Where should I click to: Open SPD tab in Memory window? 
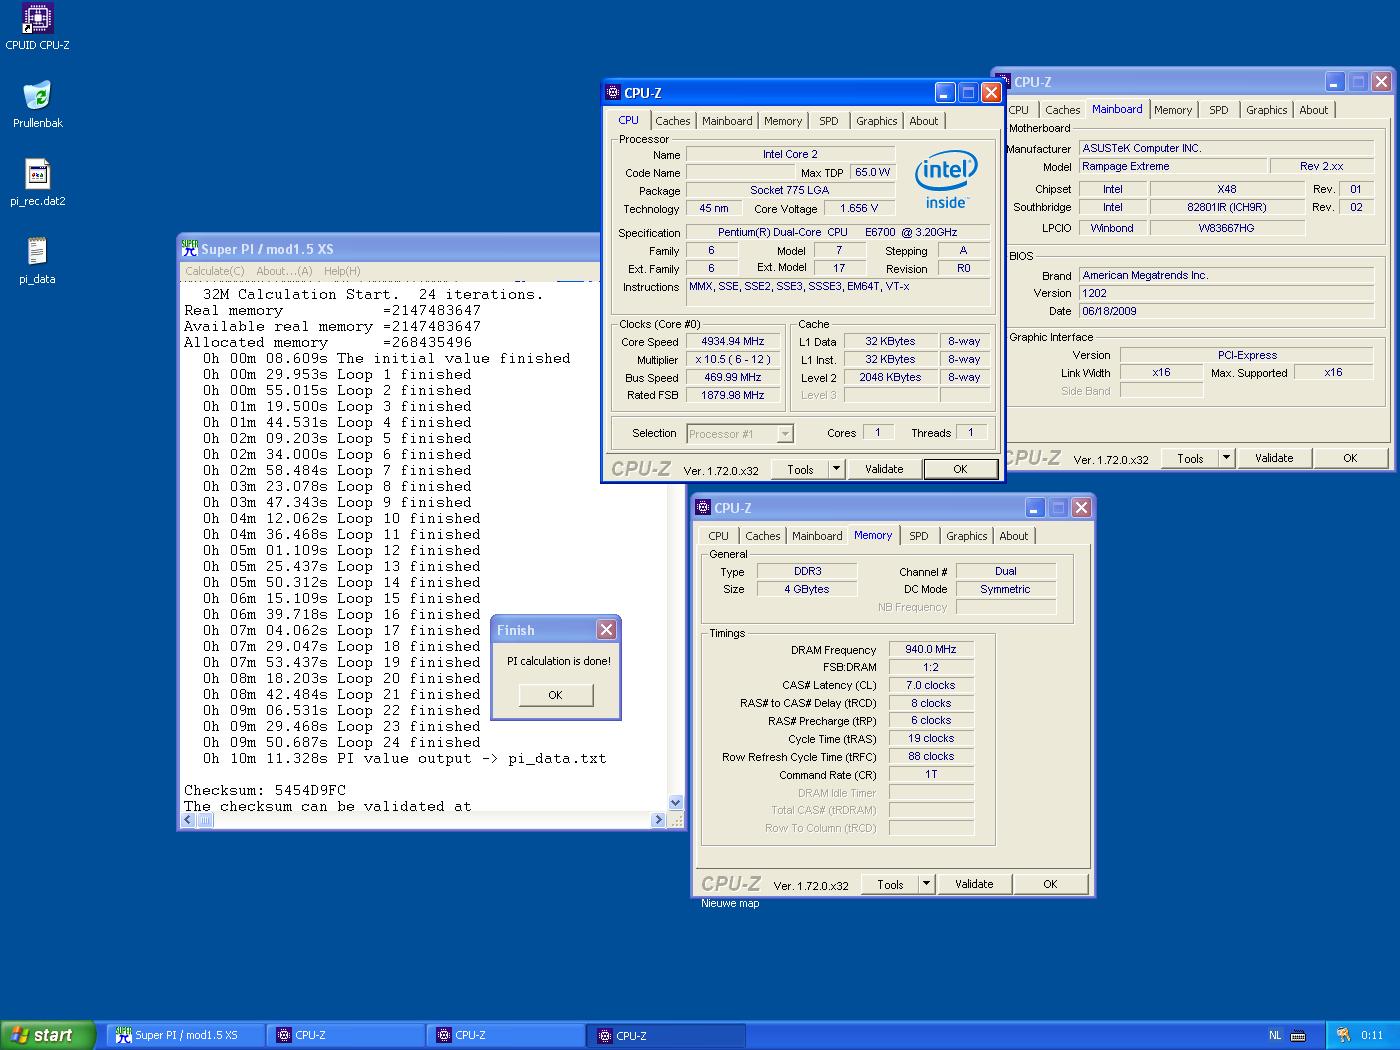[x=919, y=536]
